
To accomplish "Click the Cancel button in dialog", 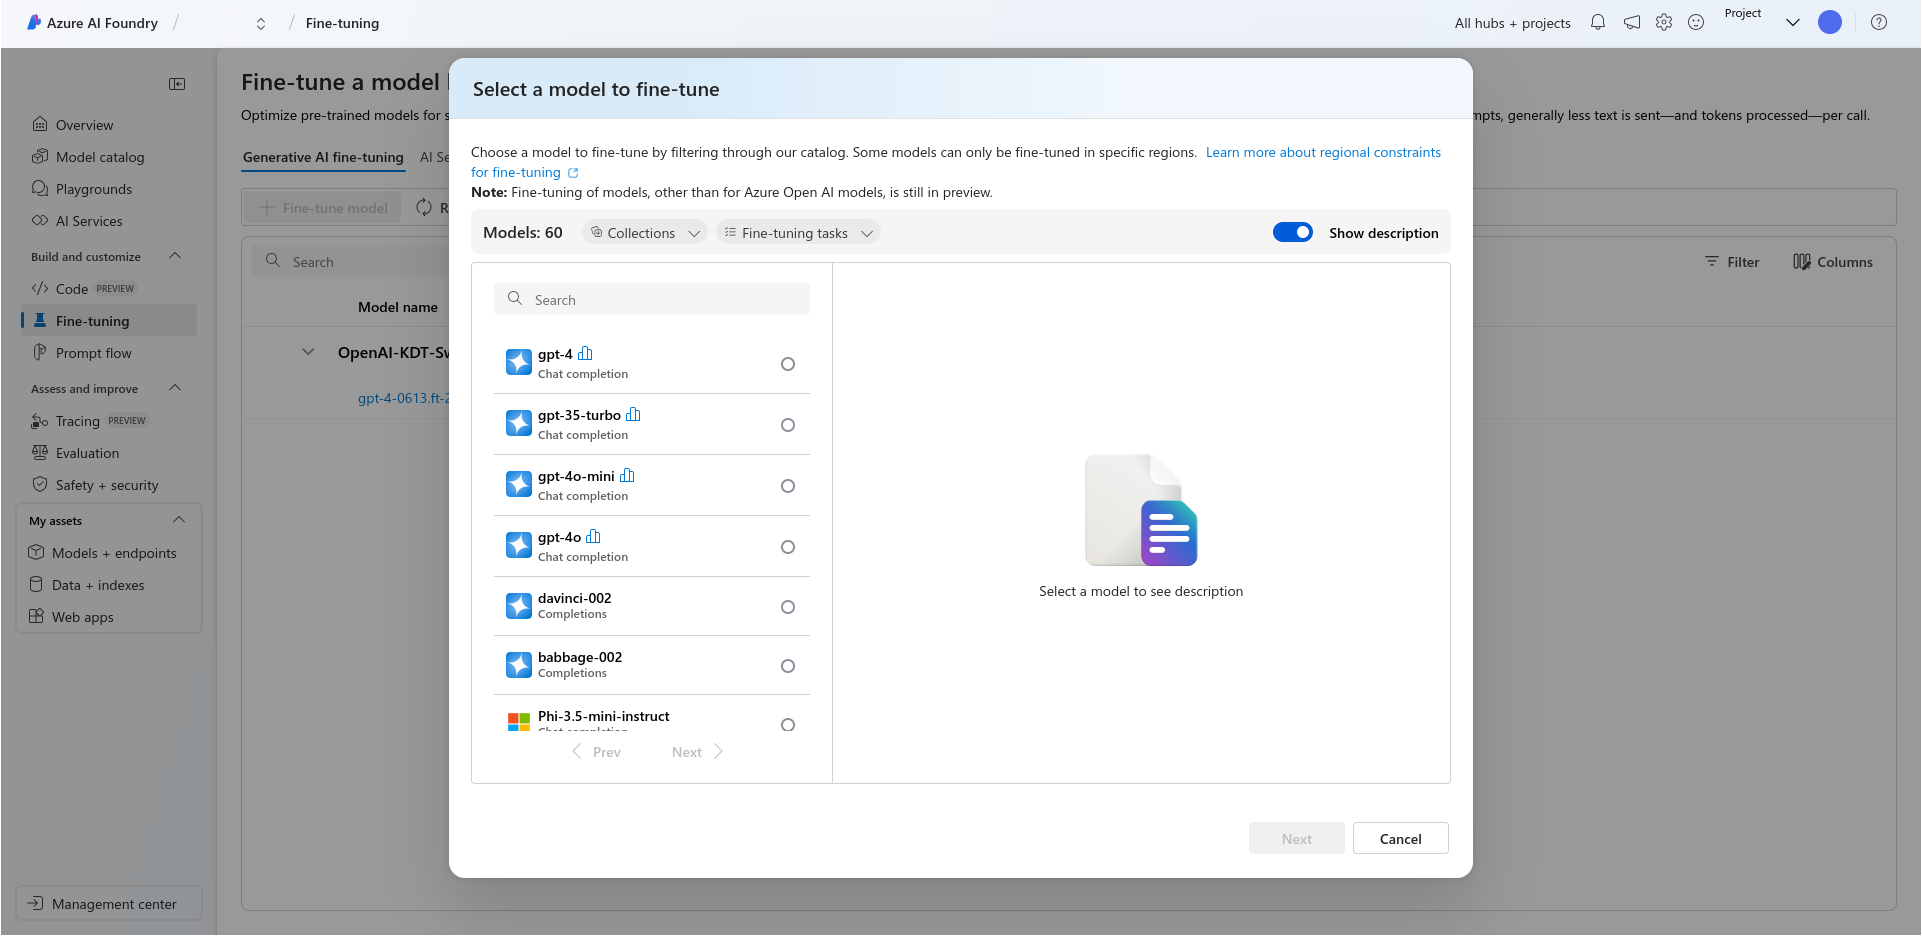I will pyautogui.click(x=1400, y=838).
